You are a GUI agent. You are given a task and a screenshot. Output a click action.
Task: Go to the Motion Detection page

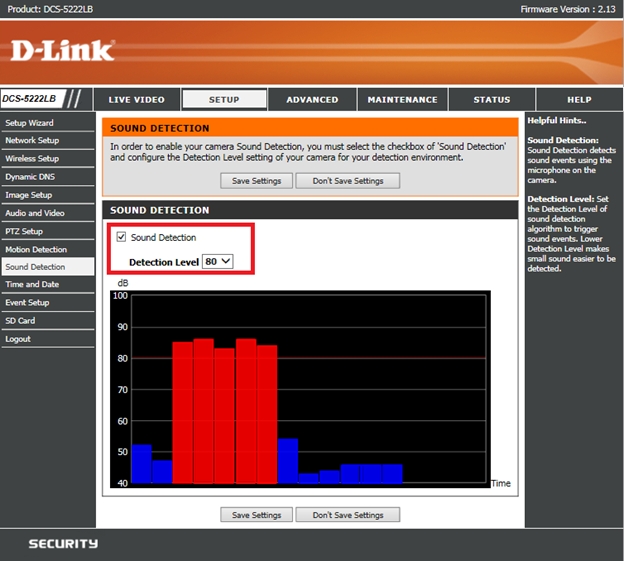click(36, 249)
